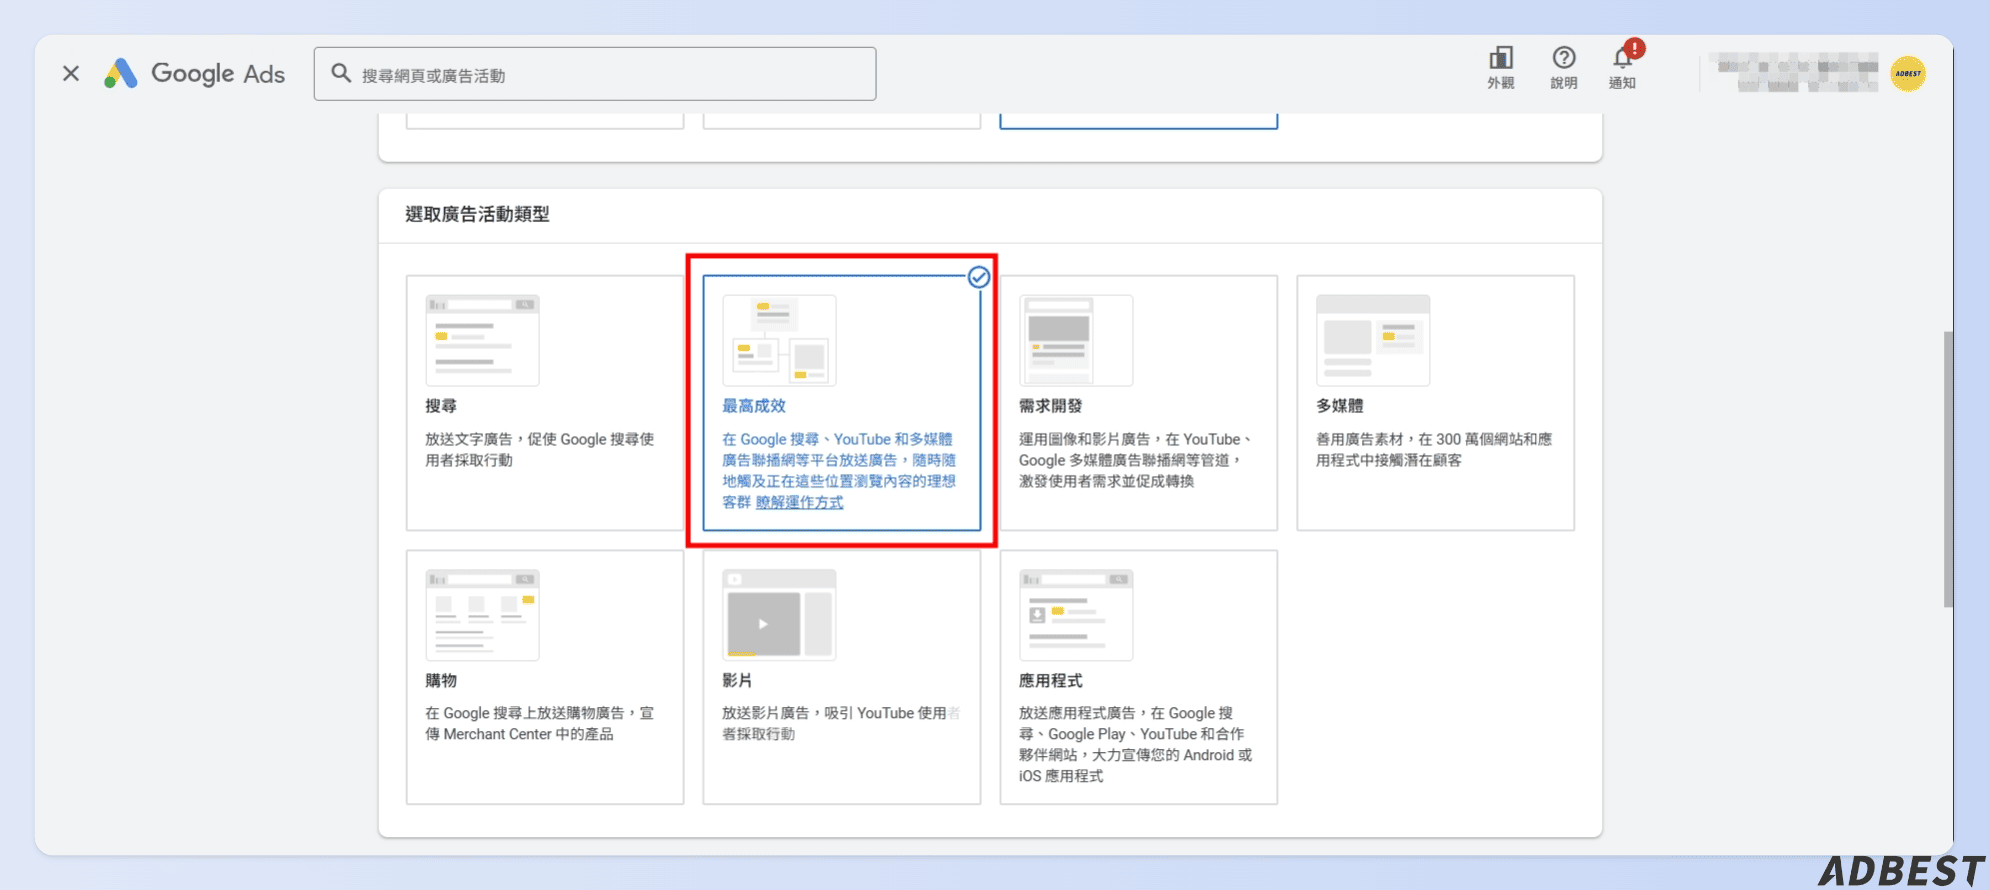The image size is (1989, 890).
Task: Open the 外觀 appearance icon
Action: click(x=1500, y=67)
